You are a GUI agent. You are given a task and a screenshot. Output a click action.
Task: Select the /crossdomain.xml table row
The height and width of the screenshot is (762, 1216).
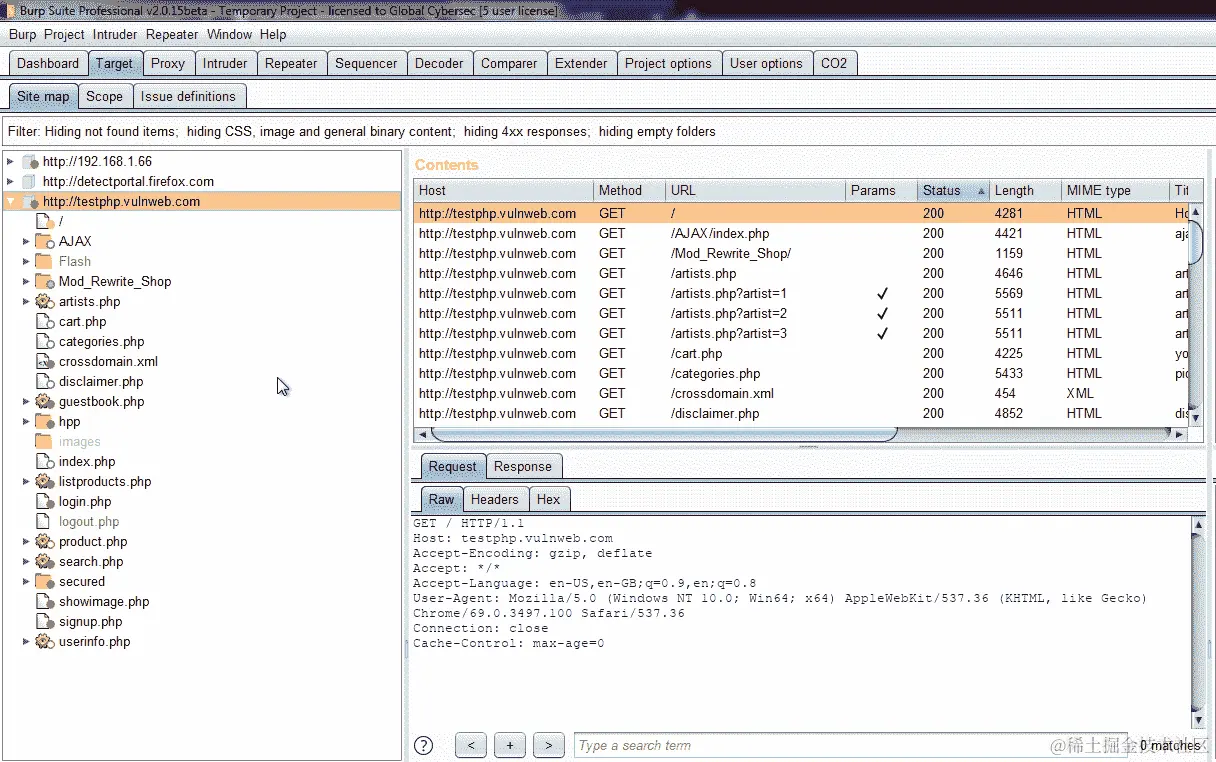(803, 393)
